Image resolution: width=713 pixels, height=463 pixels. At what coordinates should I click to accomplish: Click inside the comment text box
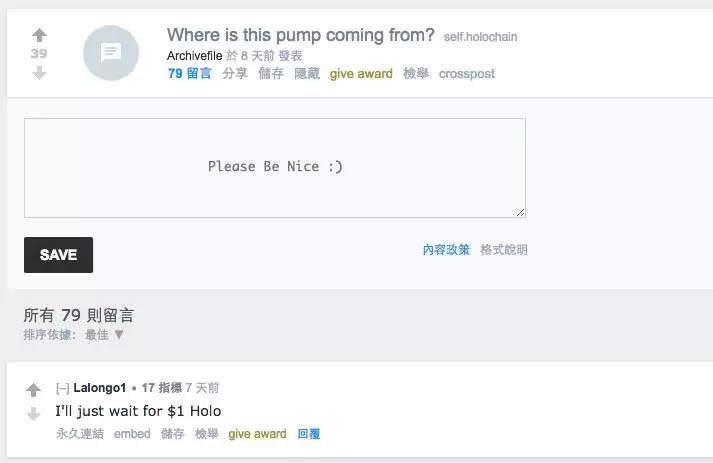click(275, 167)
